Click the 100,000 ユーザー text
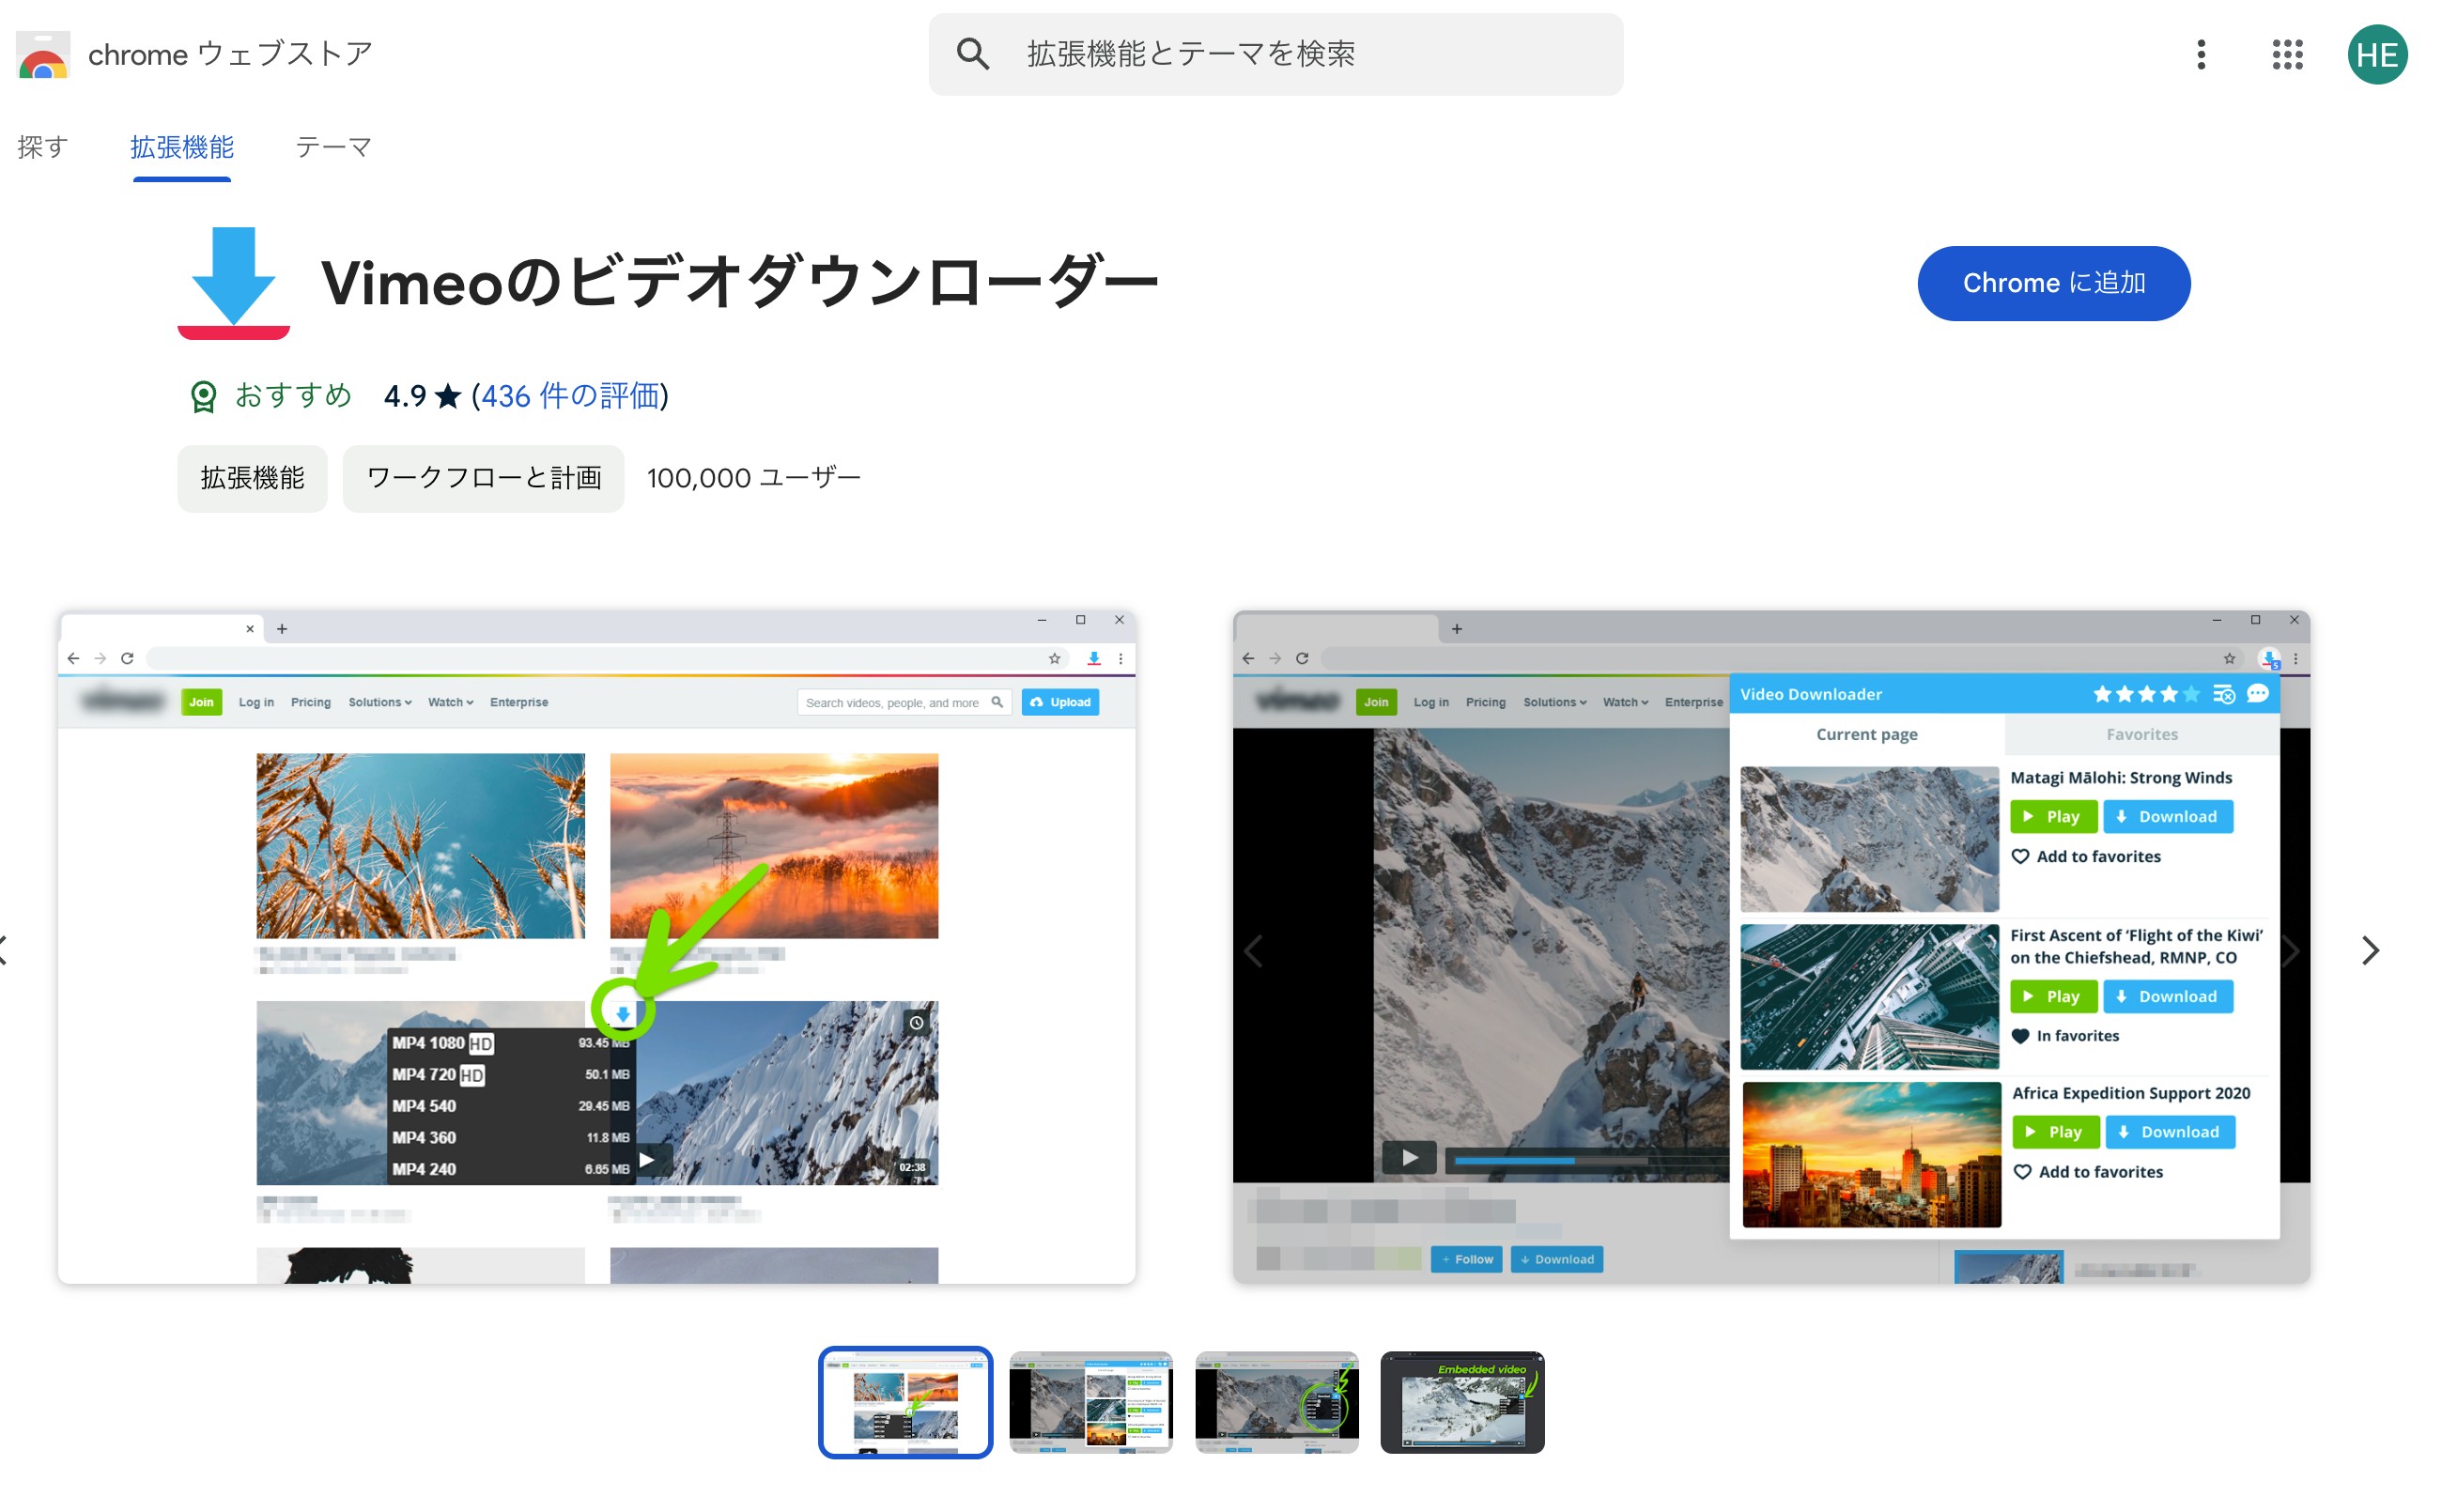2442x1512 pixels. point(753,478)
